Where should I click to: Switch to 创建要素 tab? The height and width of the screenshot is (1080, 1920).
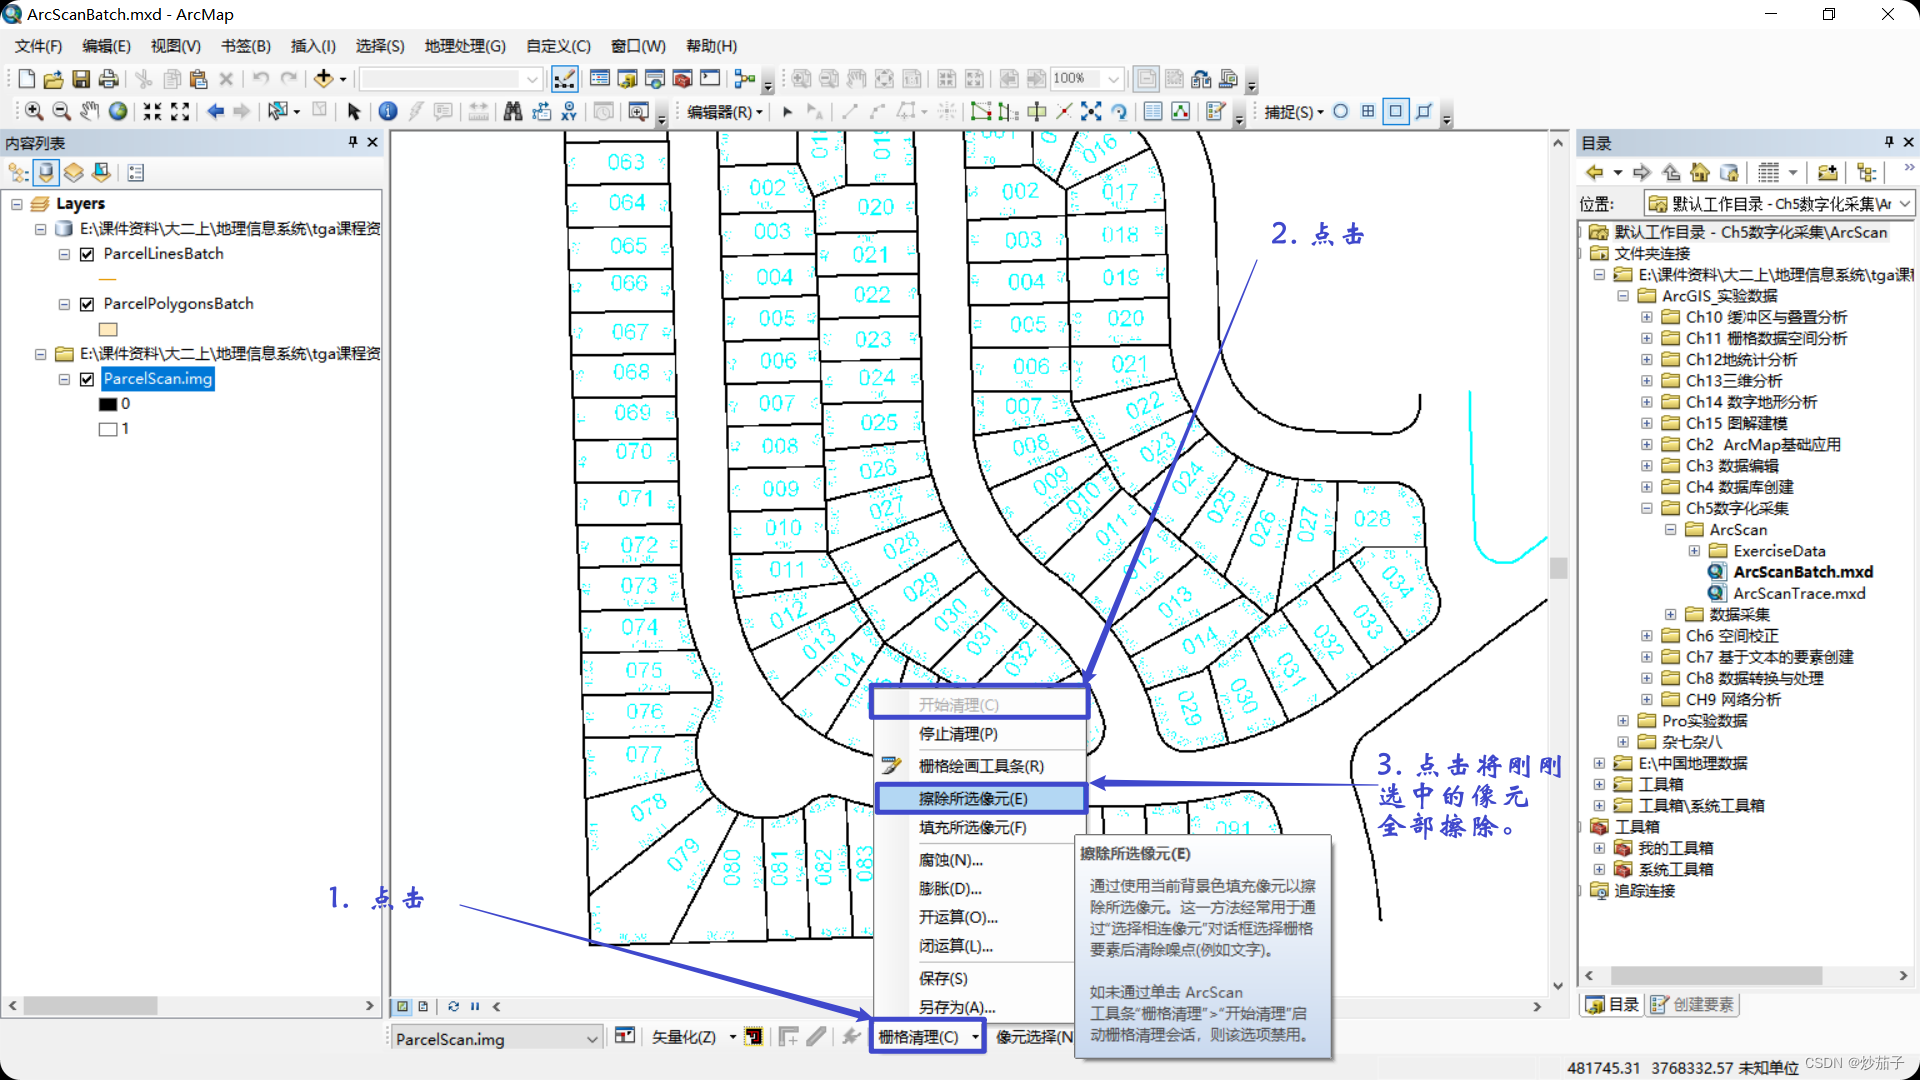(1692, 1004)
